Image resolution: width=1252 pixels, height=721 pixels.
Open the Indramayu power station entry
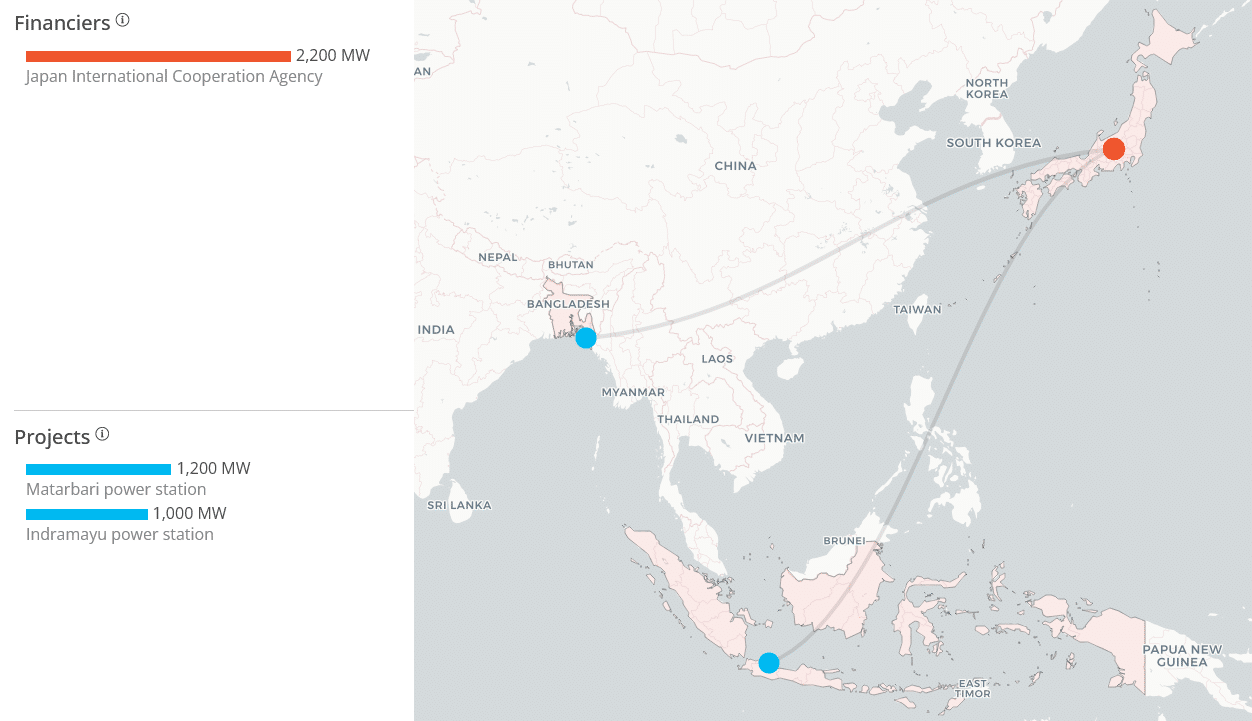click(x=120, y=535)
